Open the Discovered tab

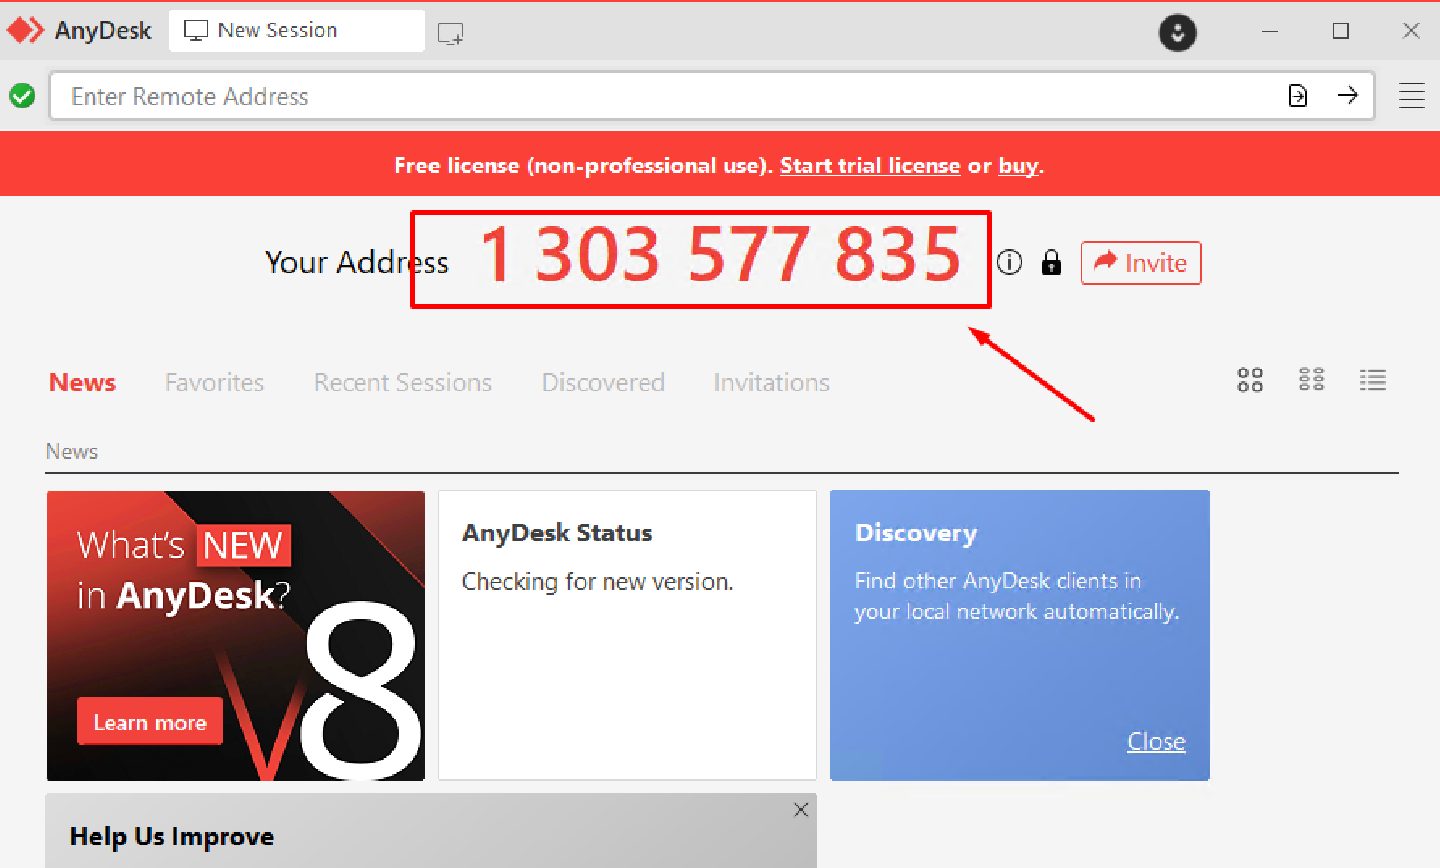coord(603,382)
